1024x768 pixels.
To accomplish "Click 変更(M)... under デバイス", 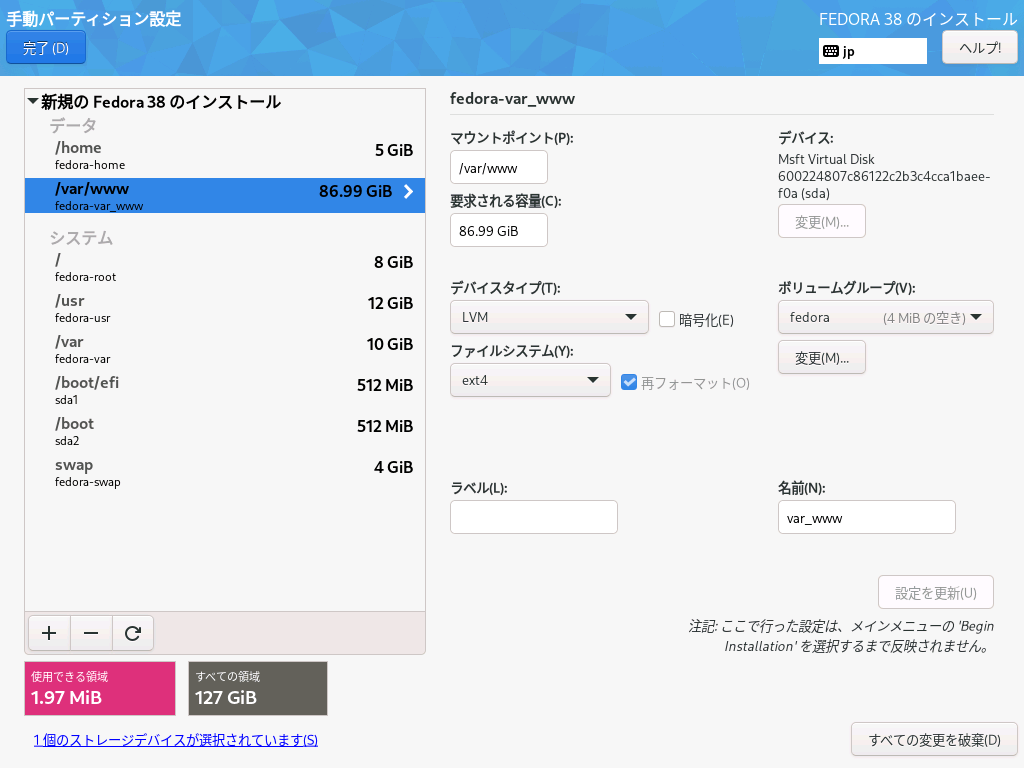I will pos(822,221).
